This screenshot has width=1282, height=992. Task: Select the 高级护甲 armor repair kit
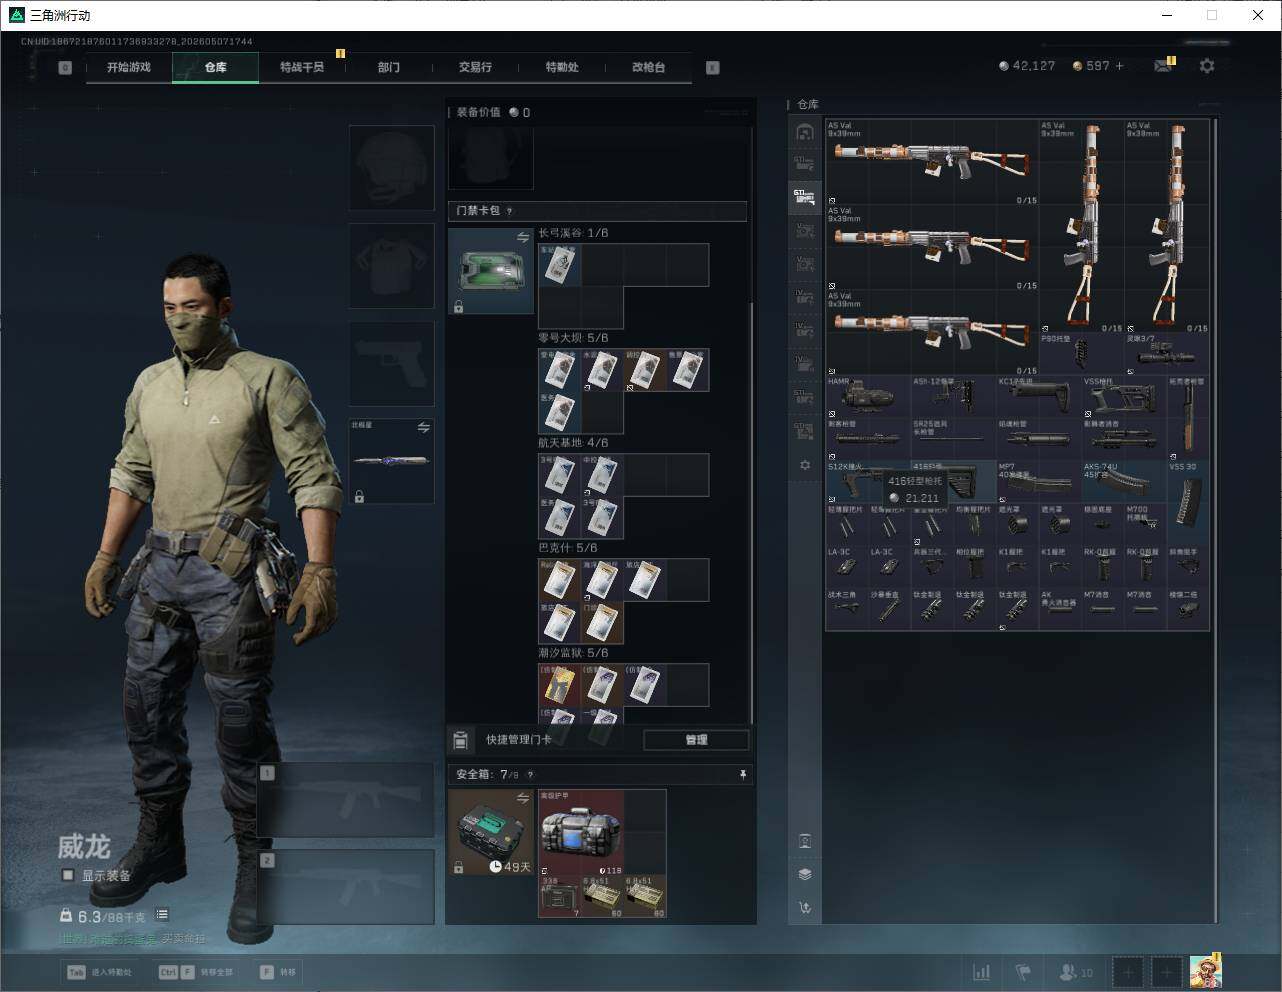581,832
